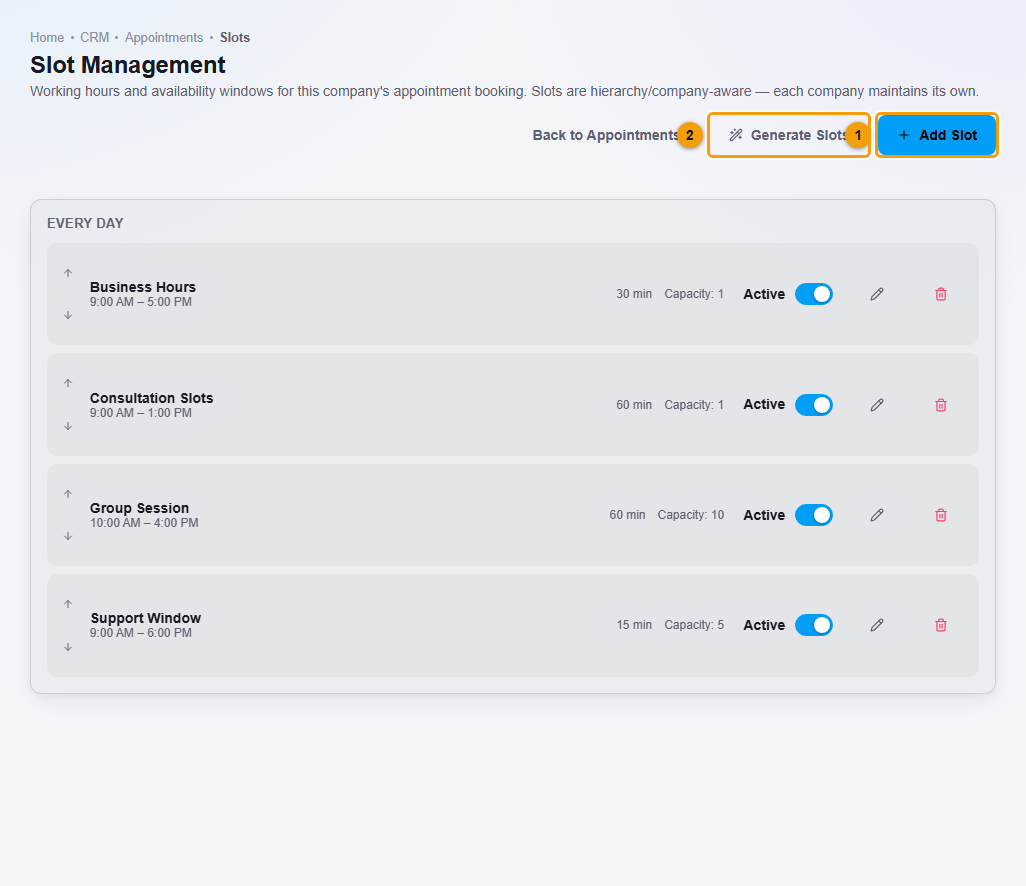Click the 9:00 AM – 1:00 PM time
The image size is (1026, 886).
[x=141, y=413]
